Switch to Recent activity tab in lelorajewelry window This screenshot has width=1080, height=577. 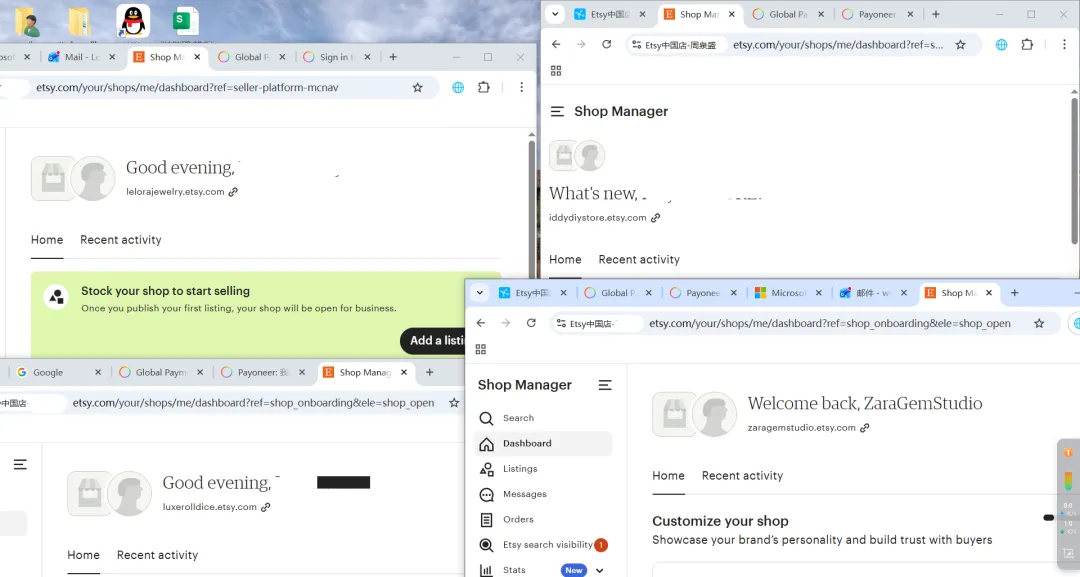pos(121,240)
